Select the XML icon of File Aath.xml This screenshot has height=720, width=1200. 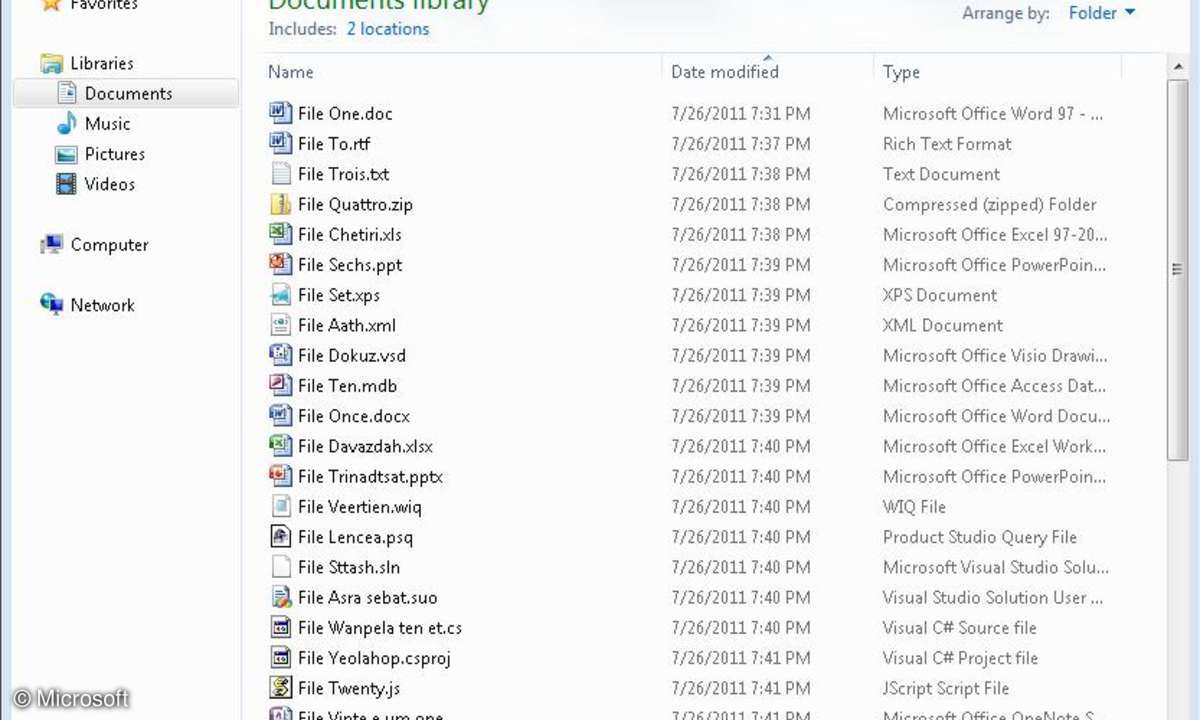(x=281, y=325)
